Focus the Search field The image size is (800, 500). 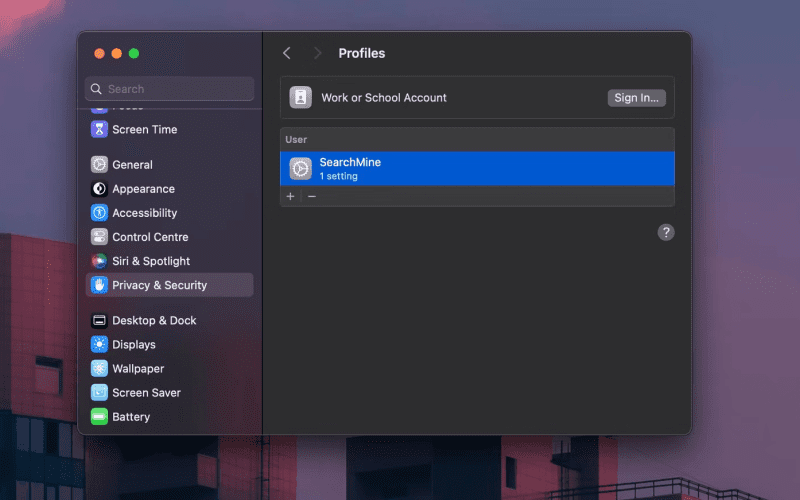(169, 89)
